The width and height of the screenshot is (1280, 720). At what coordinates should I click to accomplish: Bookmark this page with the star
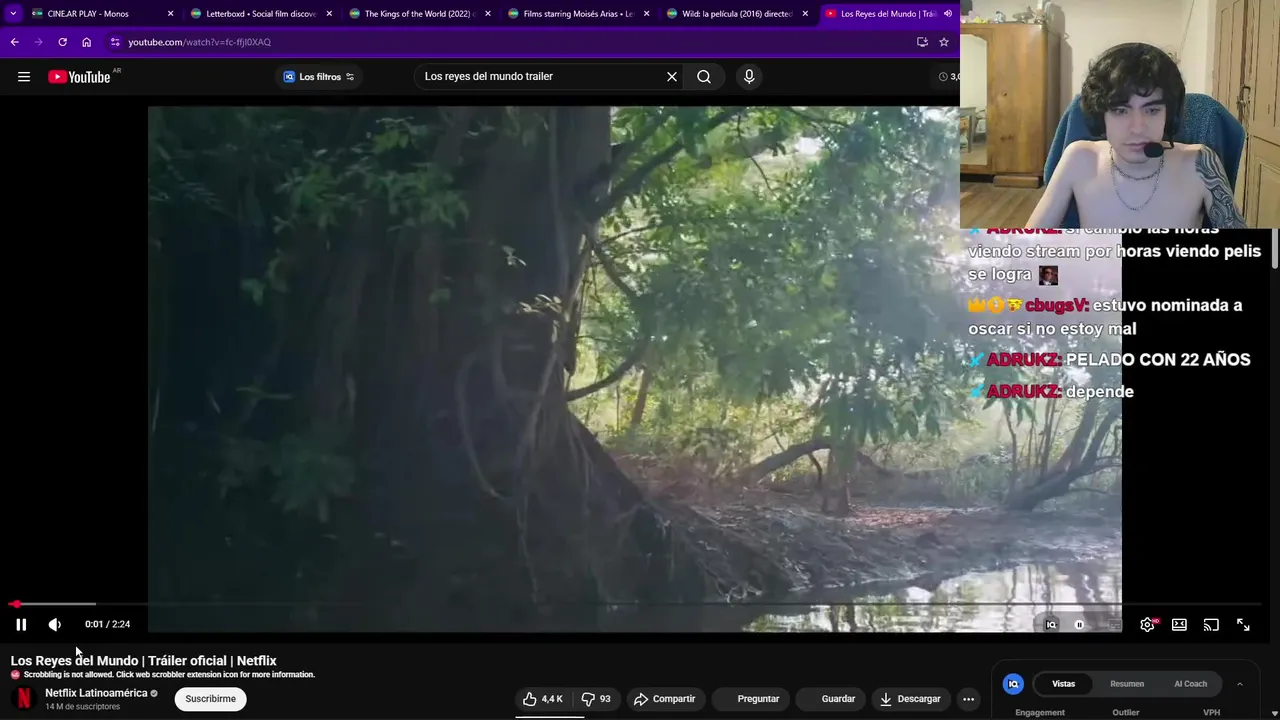[943, 42]
